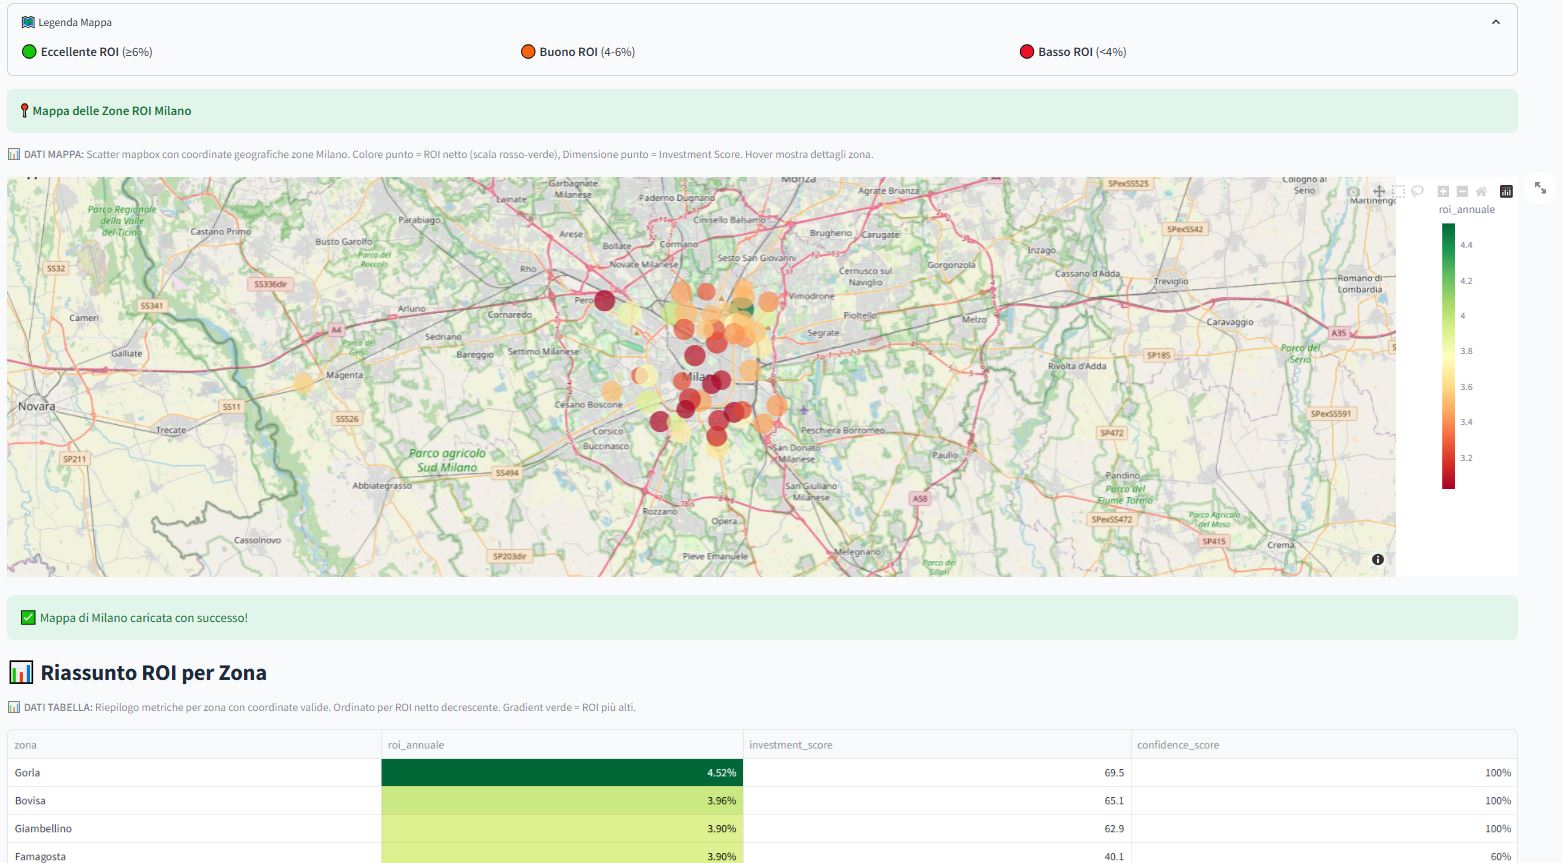Open the map attribution info icon

tap(1377, 559)
